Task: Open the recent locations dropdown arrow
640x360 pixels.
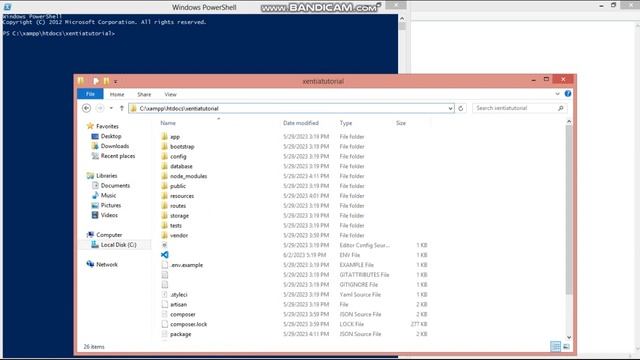Action: click(x=111, y=108)
